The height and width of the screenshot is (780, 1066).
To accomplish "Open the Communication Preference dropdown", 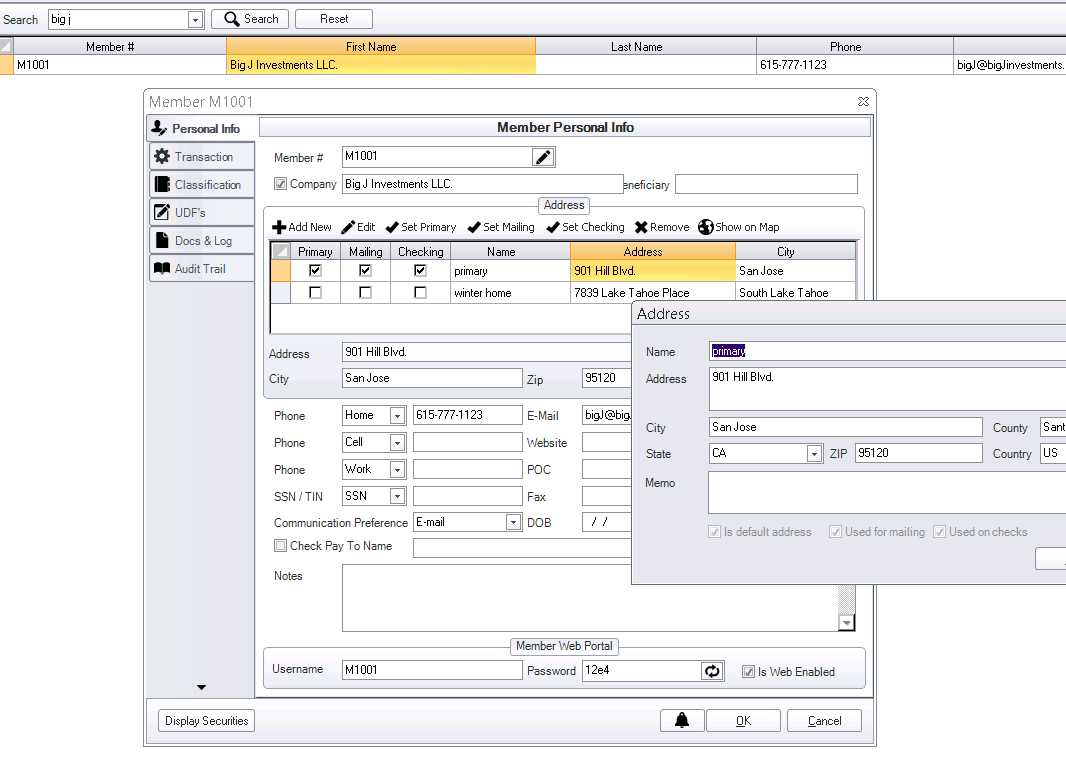I will [x=513, y=521].
